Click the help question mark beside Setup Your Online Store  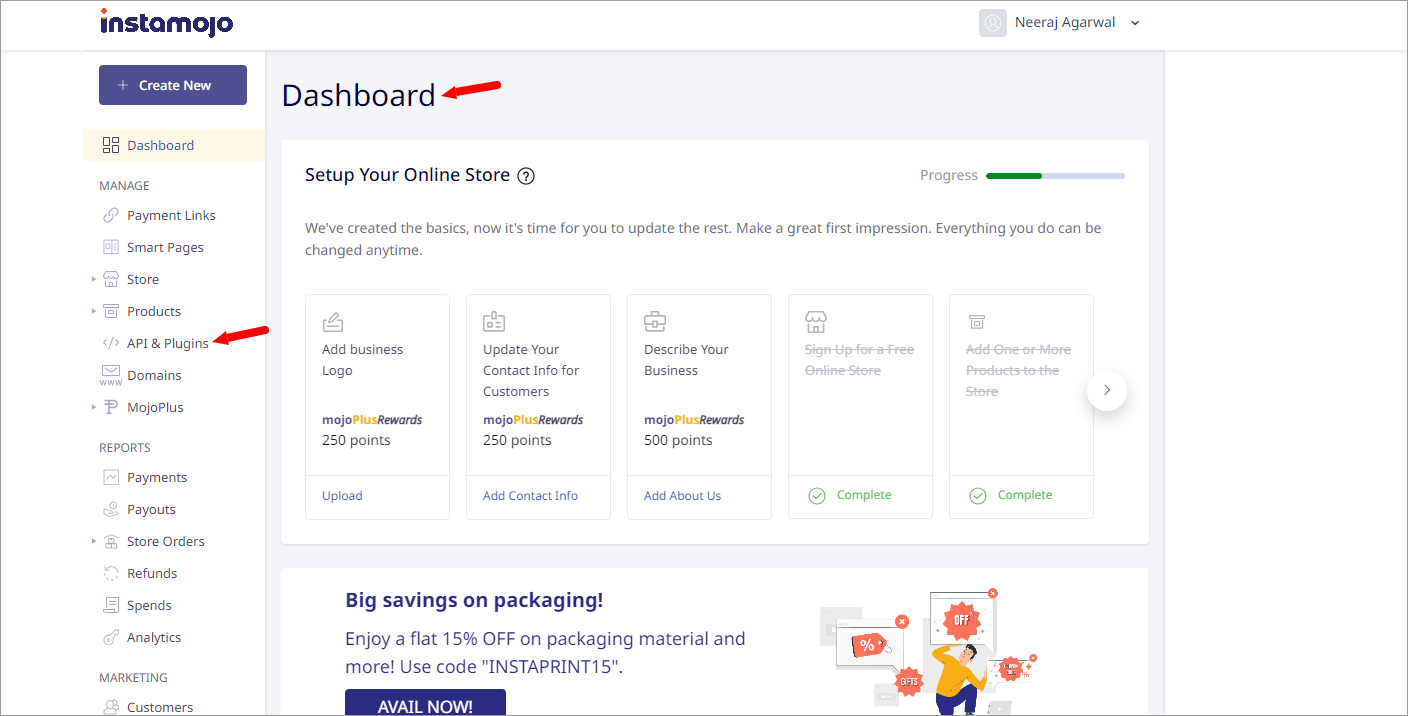(526, 176)
